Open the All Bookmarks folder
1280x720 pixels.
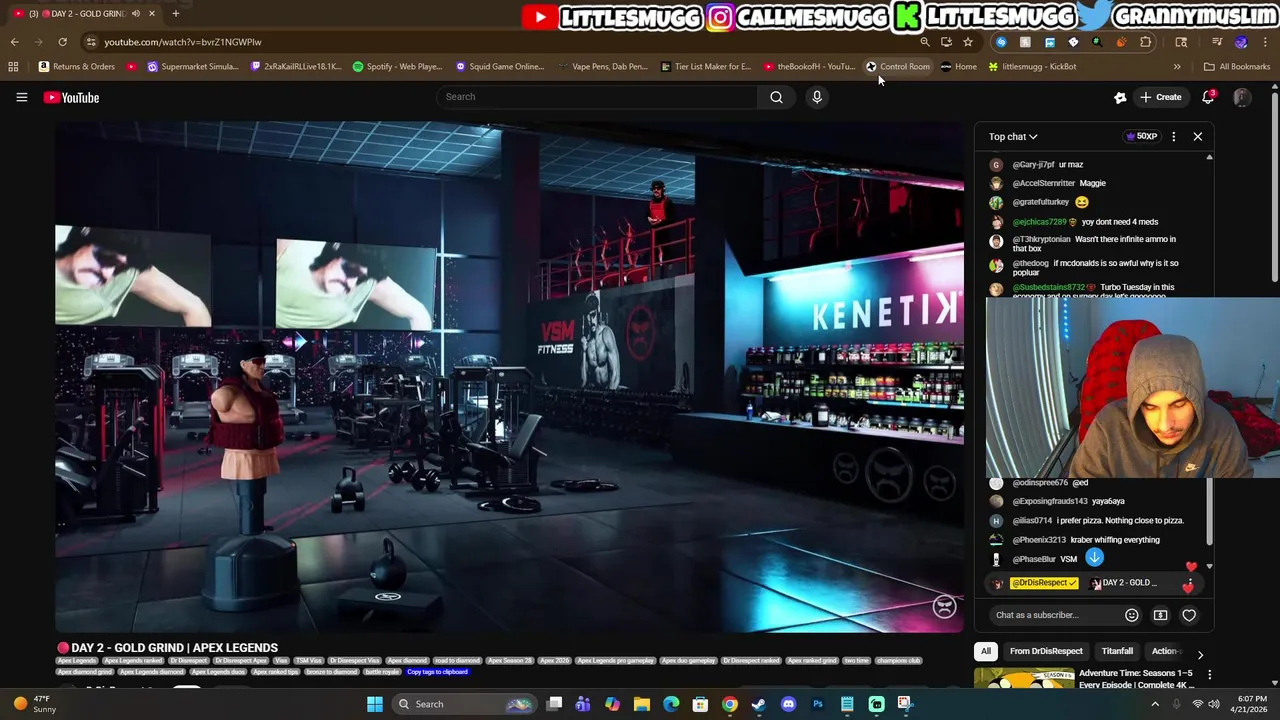(1237, 67)
